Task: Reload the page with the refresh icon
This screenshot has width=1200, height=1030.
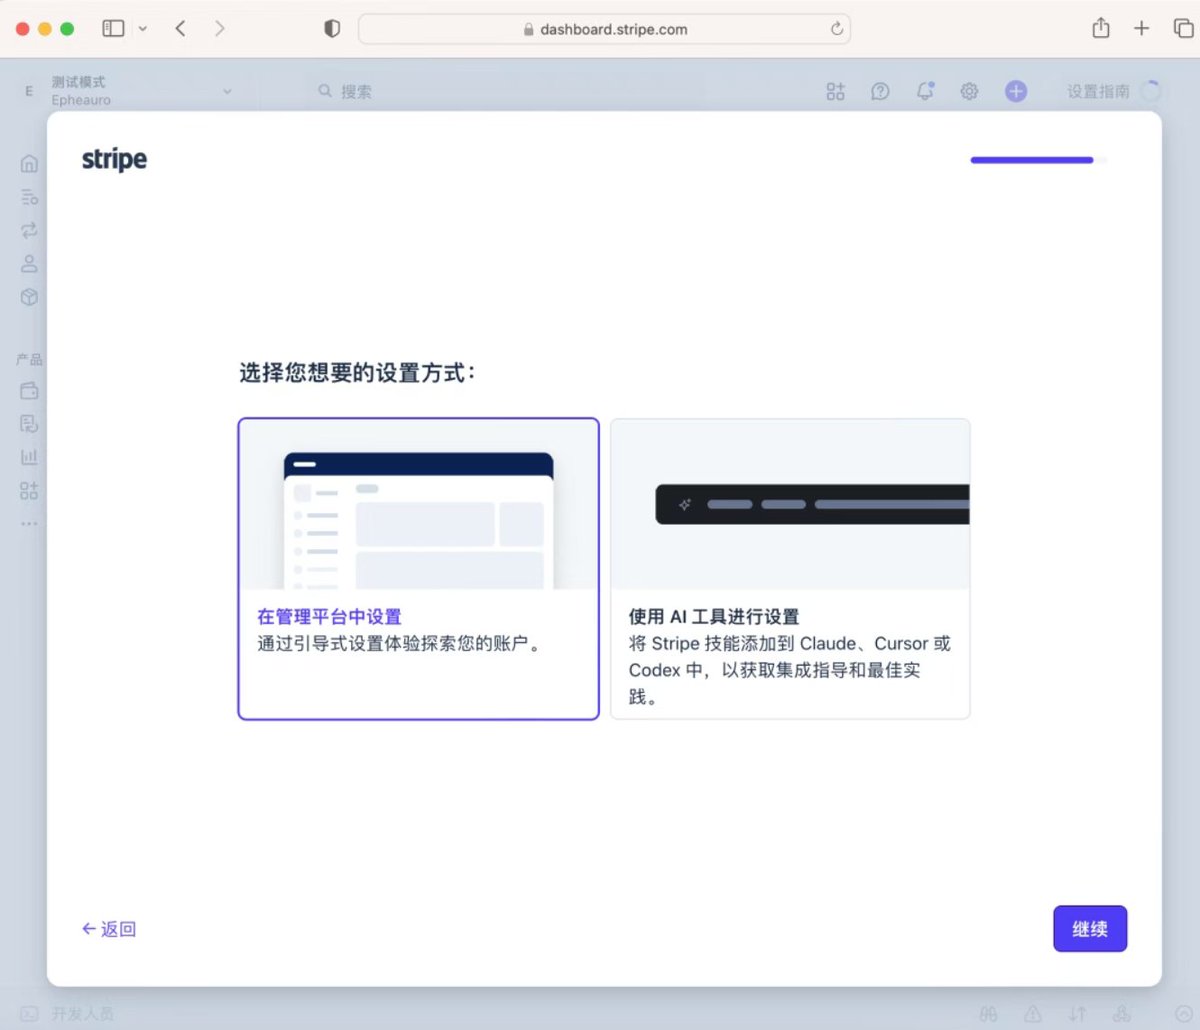Action: 836,29
